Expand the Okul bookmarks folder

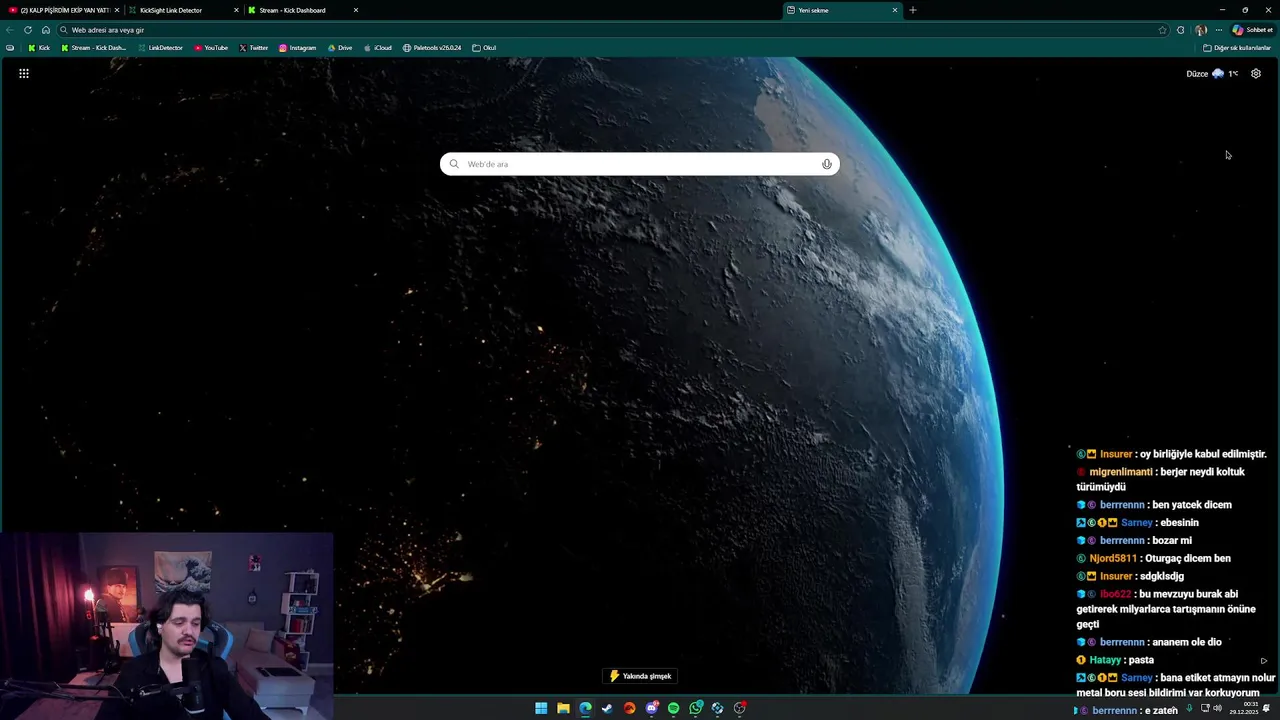coord(484,48)
